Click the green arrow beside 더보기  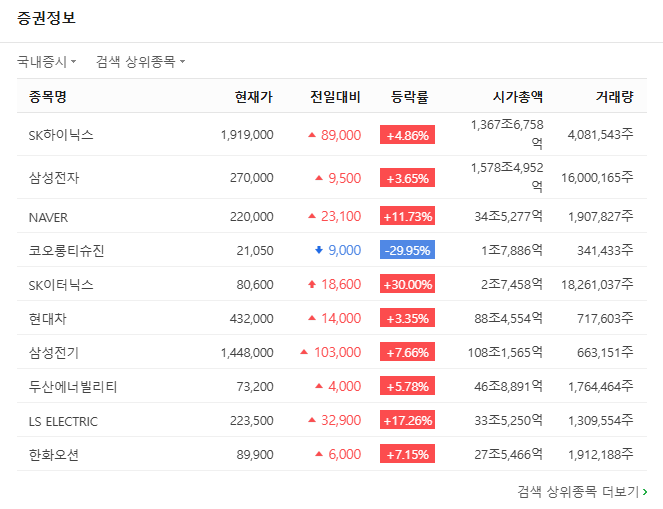pyautogui.click(x=645, y=492)
